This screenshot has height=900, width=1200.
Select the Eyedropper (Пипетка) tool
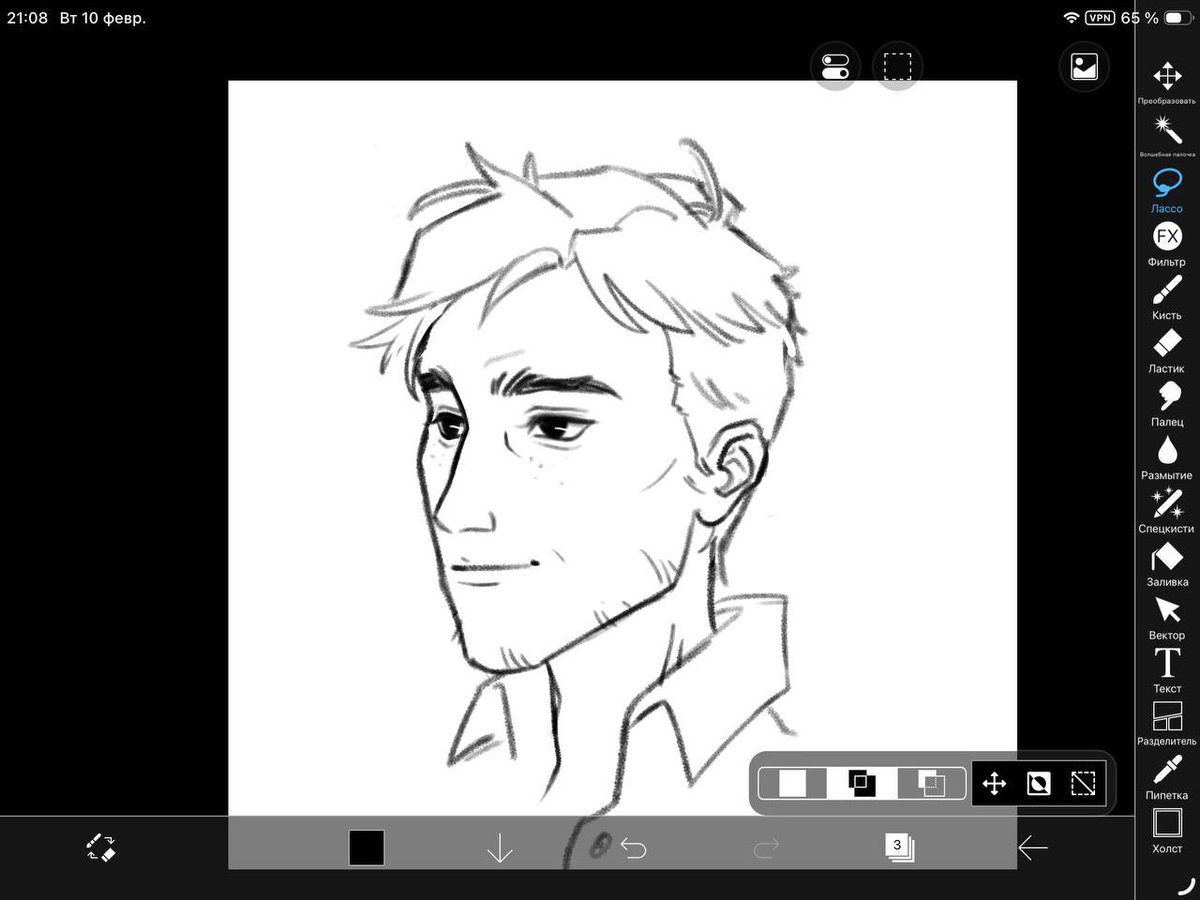pyautogui.click(x=1167, y=777)
